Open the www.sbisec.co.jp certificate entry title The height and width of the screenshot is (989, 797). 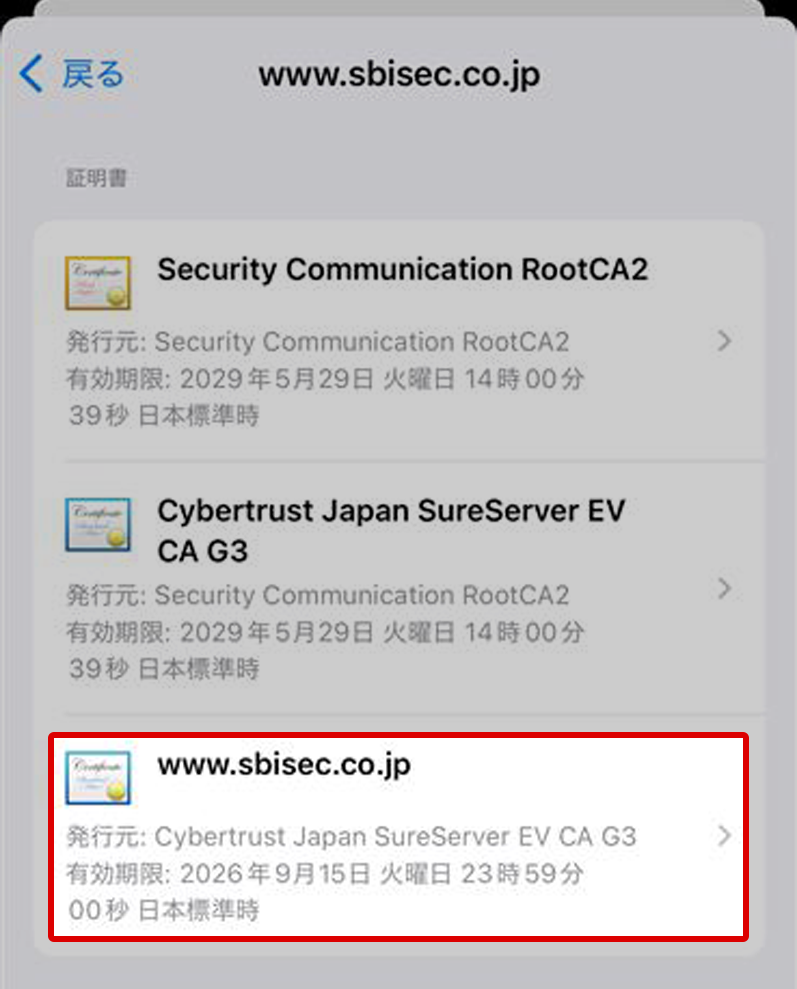click(x=284, y=765)
